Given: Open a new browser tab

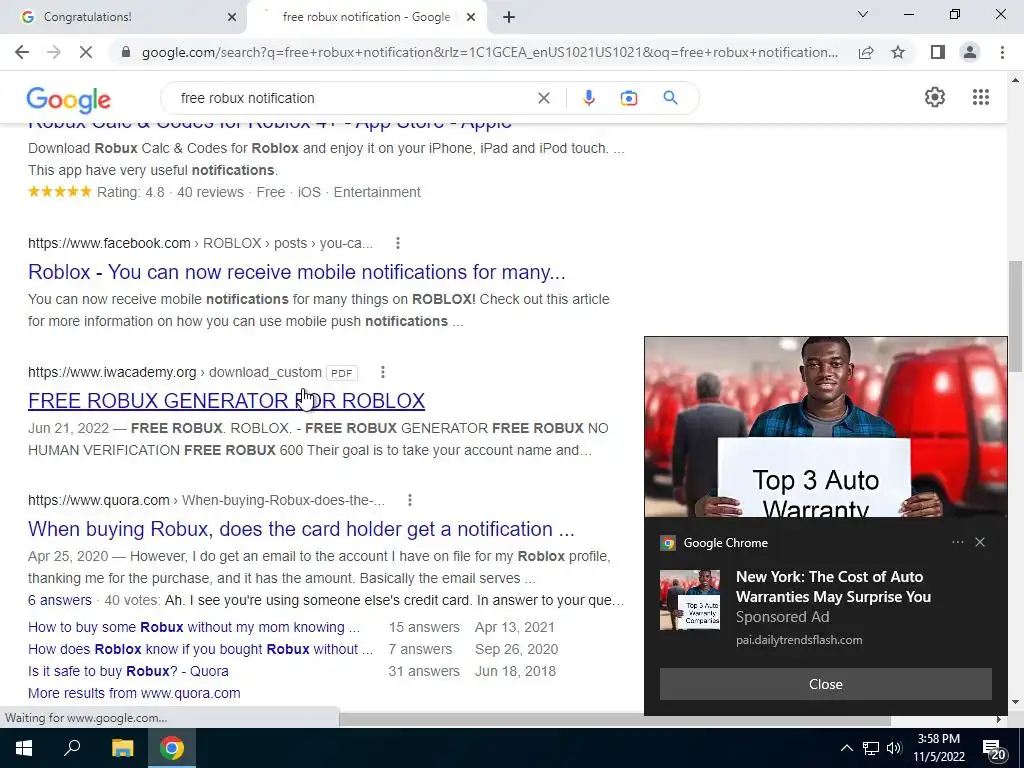Looking at the screenshot, I should click(x=509, y=17).
